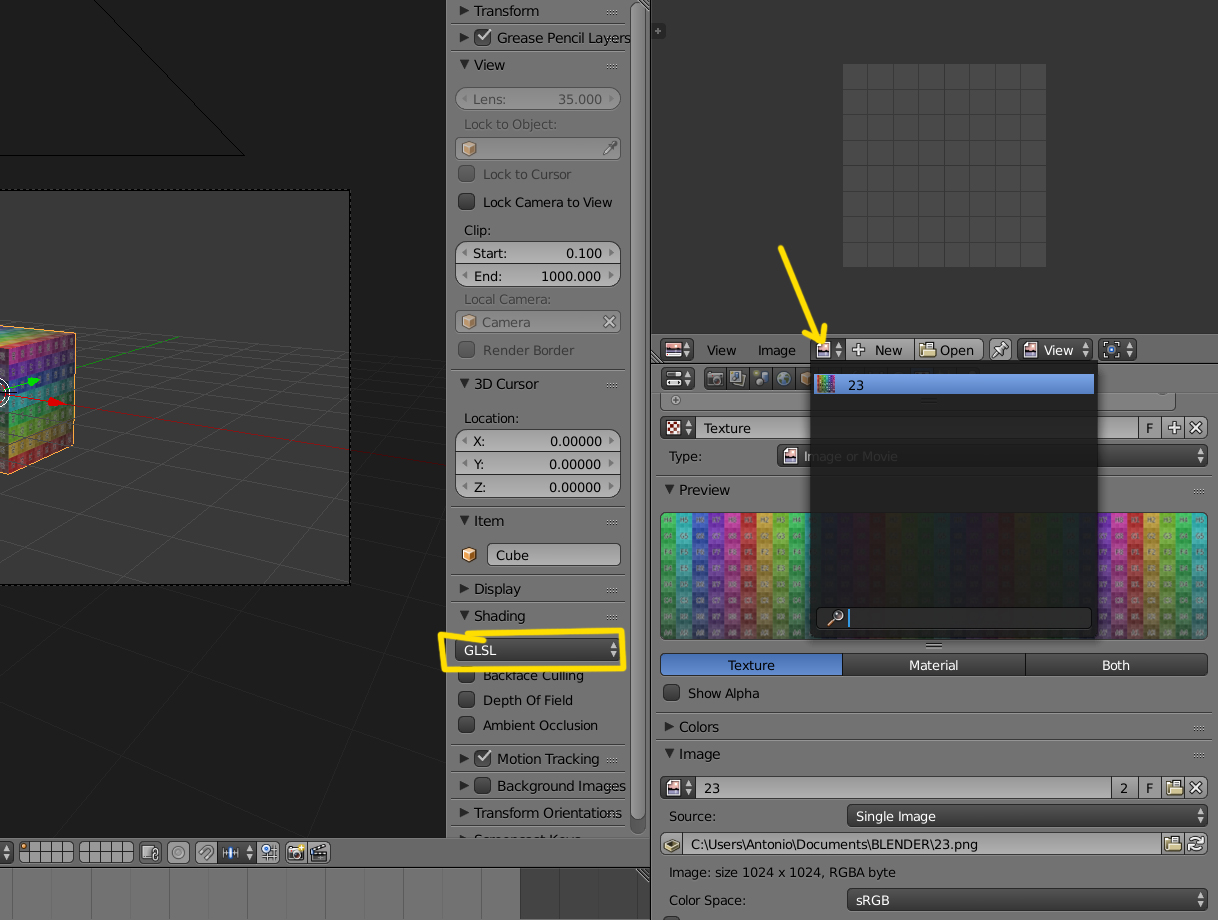Click the snap target icon in 3D header

269,853
